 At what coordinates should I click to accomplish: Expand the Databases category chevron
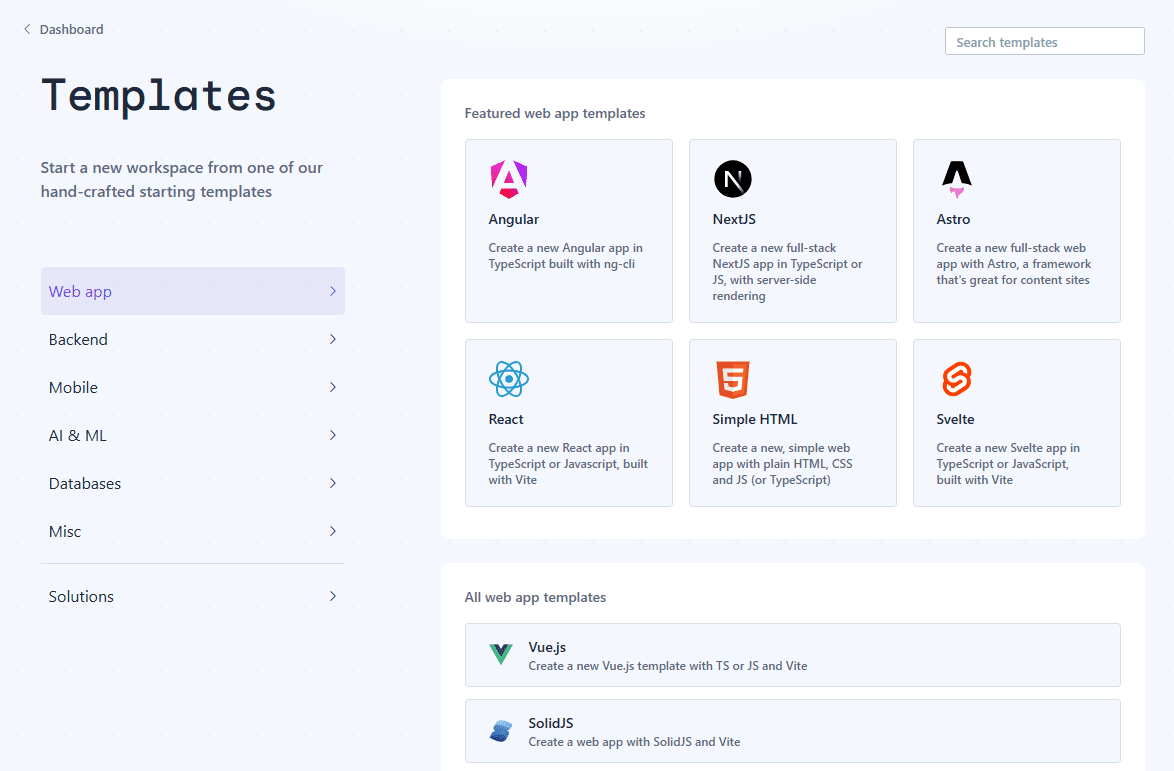pyautogui.click(x=332, y=483)
